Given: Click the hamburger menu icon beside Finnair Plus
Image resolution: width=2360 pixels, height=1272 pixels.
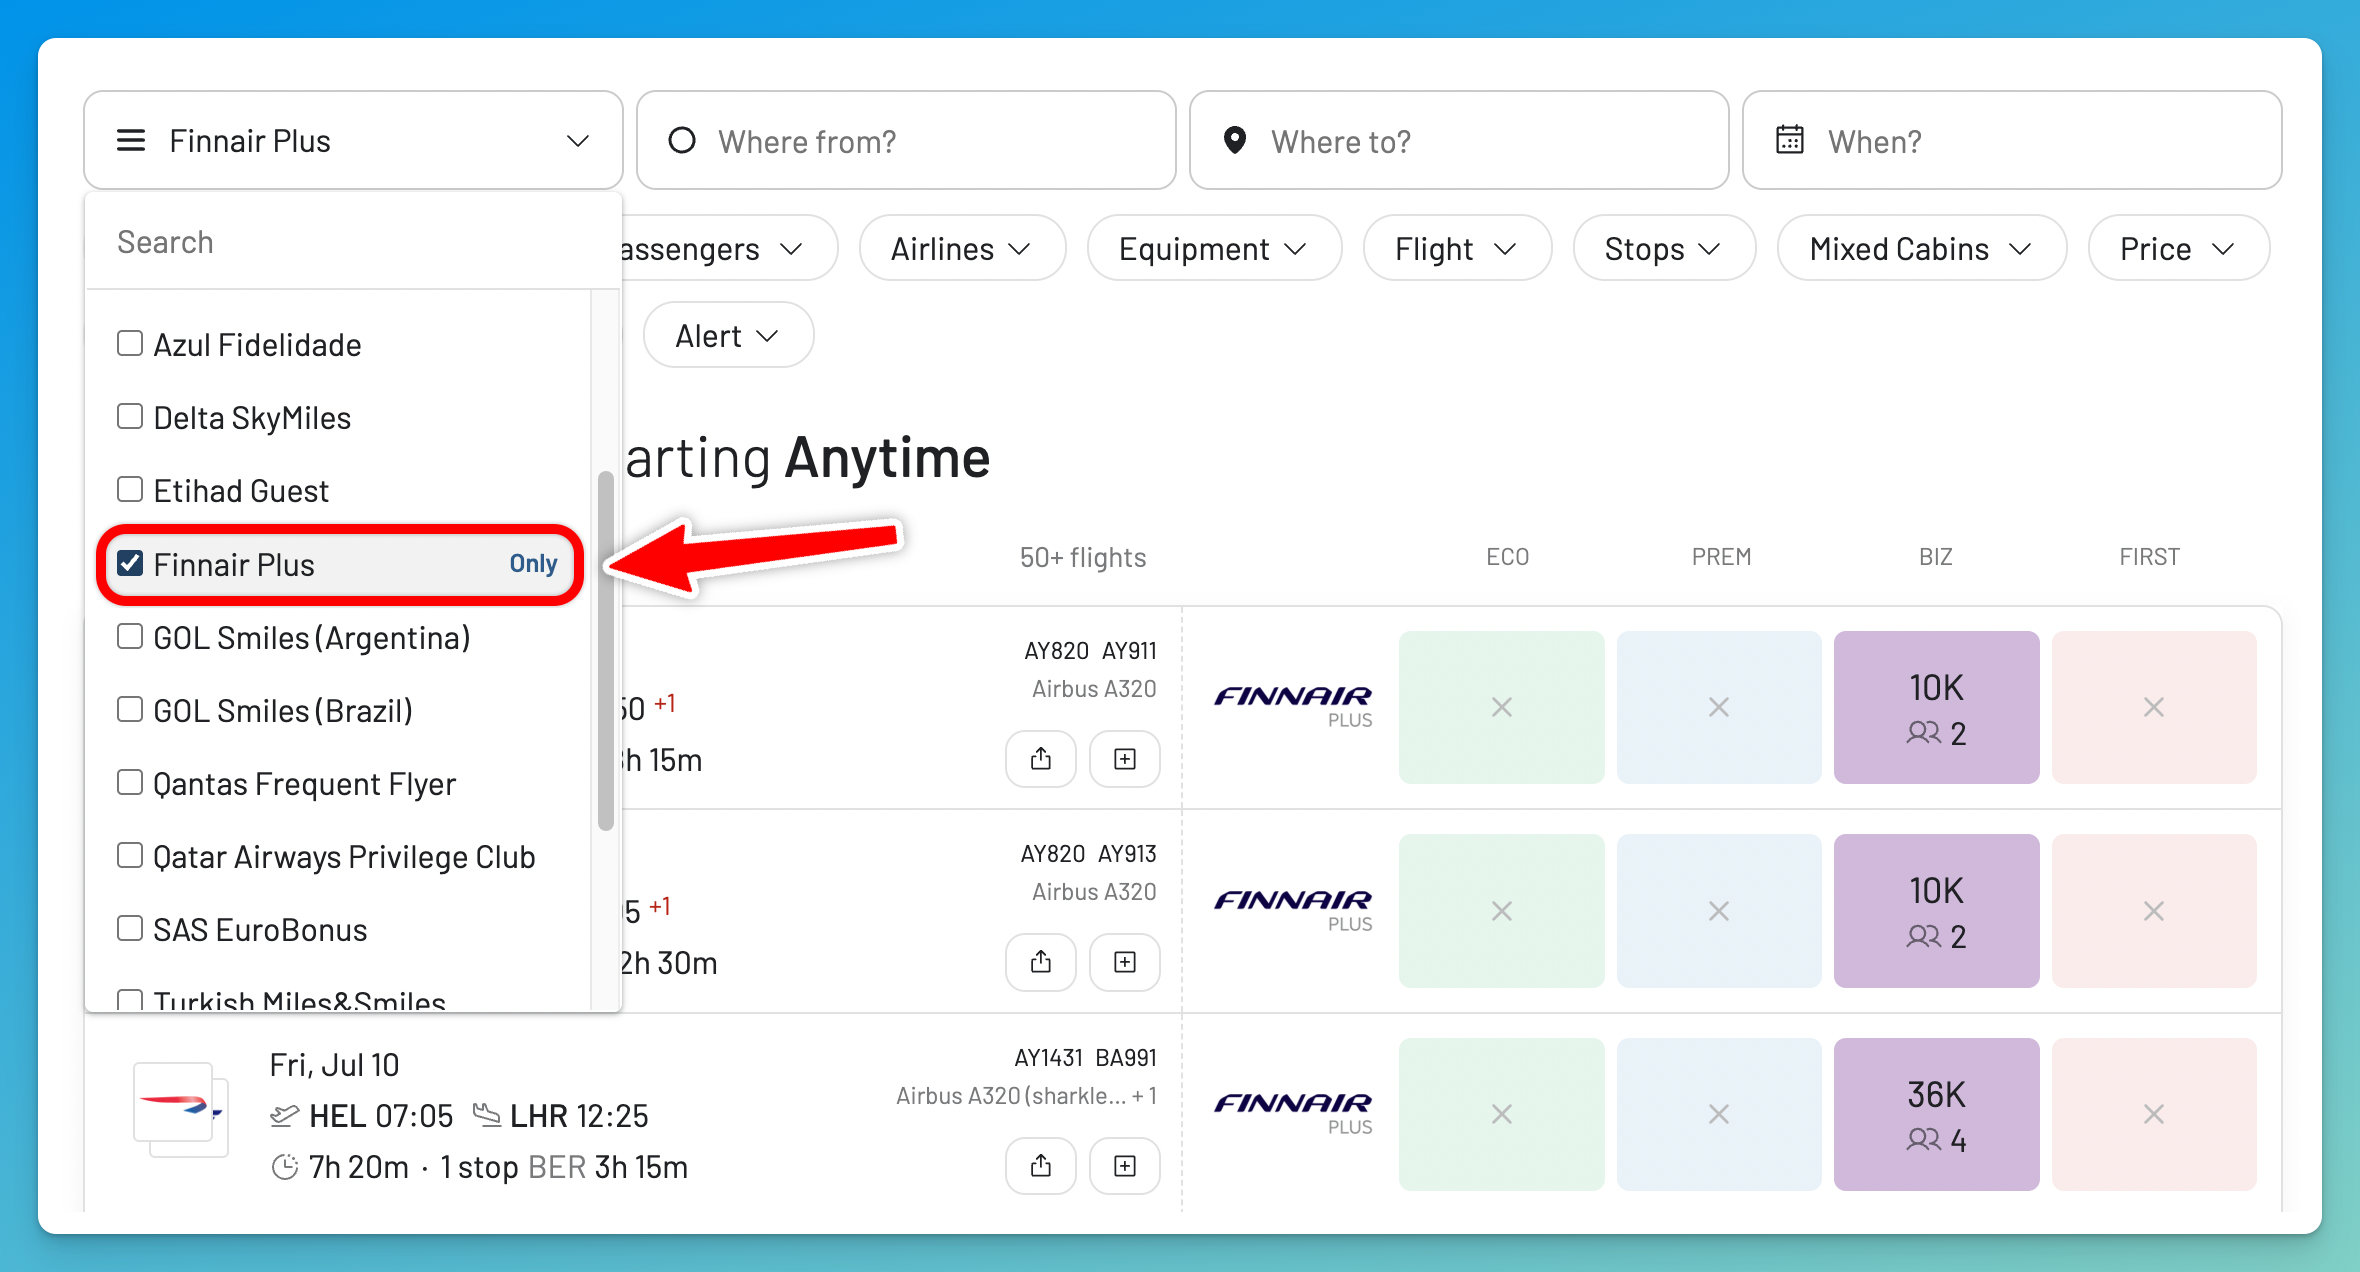Looking at the screenshot, I should click(x=131, y=140).
